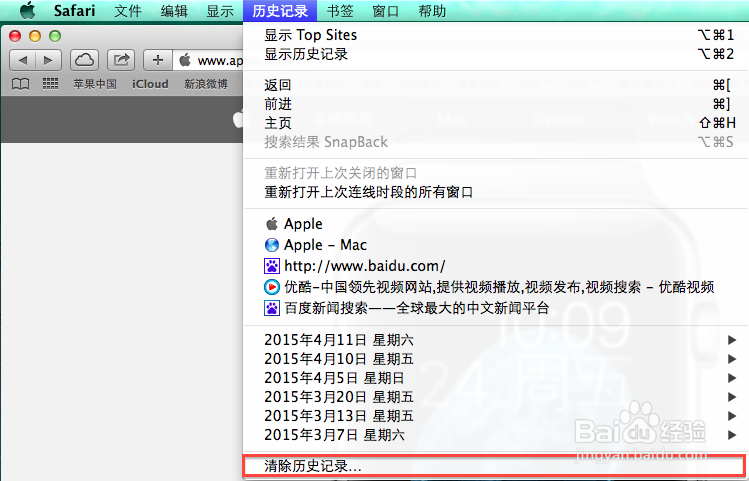Open the 文件 menu
749x481 pixels.
[x=128, y=11]
